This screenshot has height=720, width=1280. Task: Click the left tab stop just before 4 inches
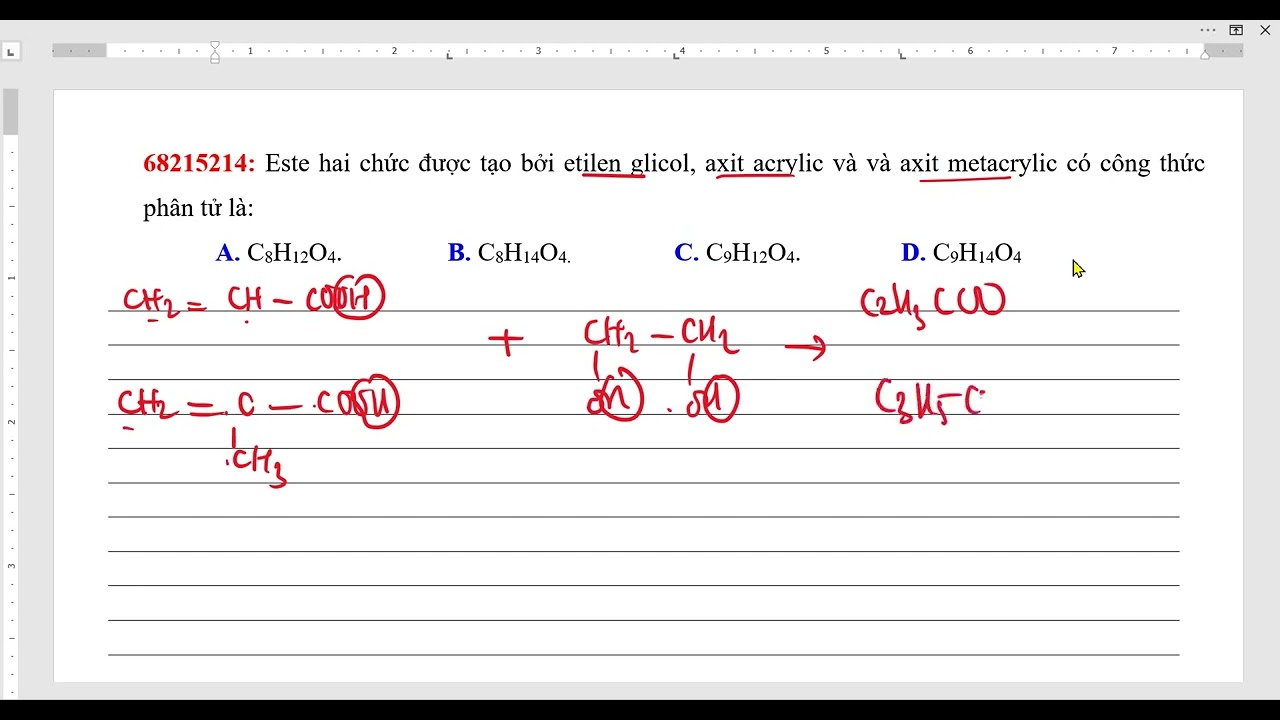click(676, 56)
